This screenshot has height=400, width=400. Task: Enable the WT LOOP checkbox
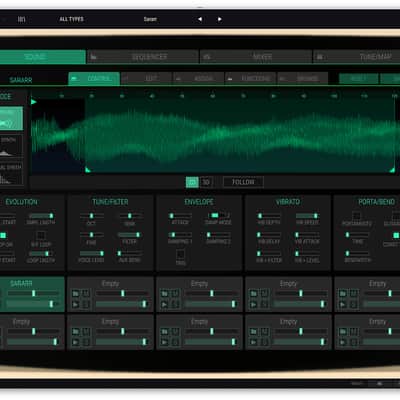[x=41, y=235]
